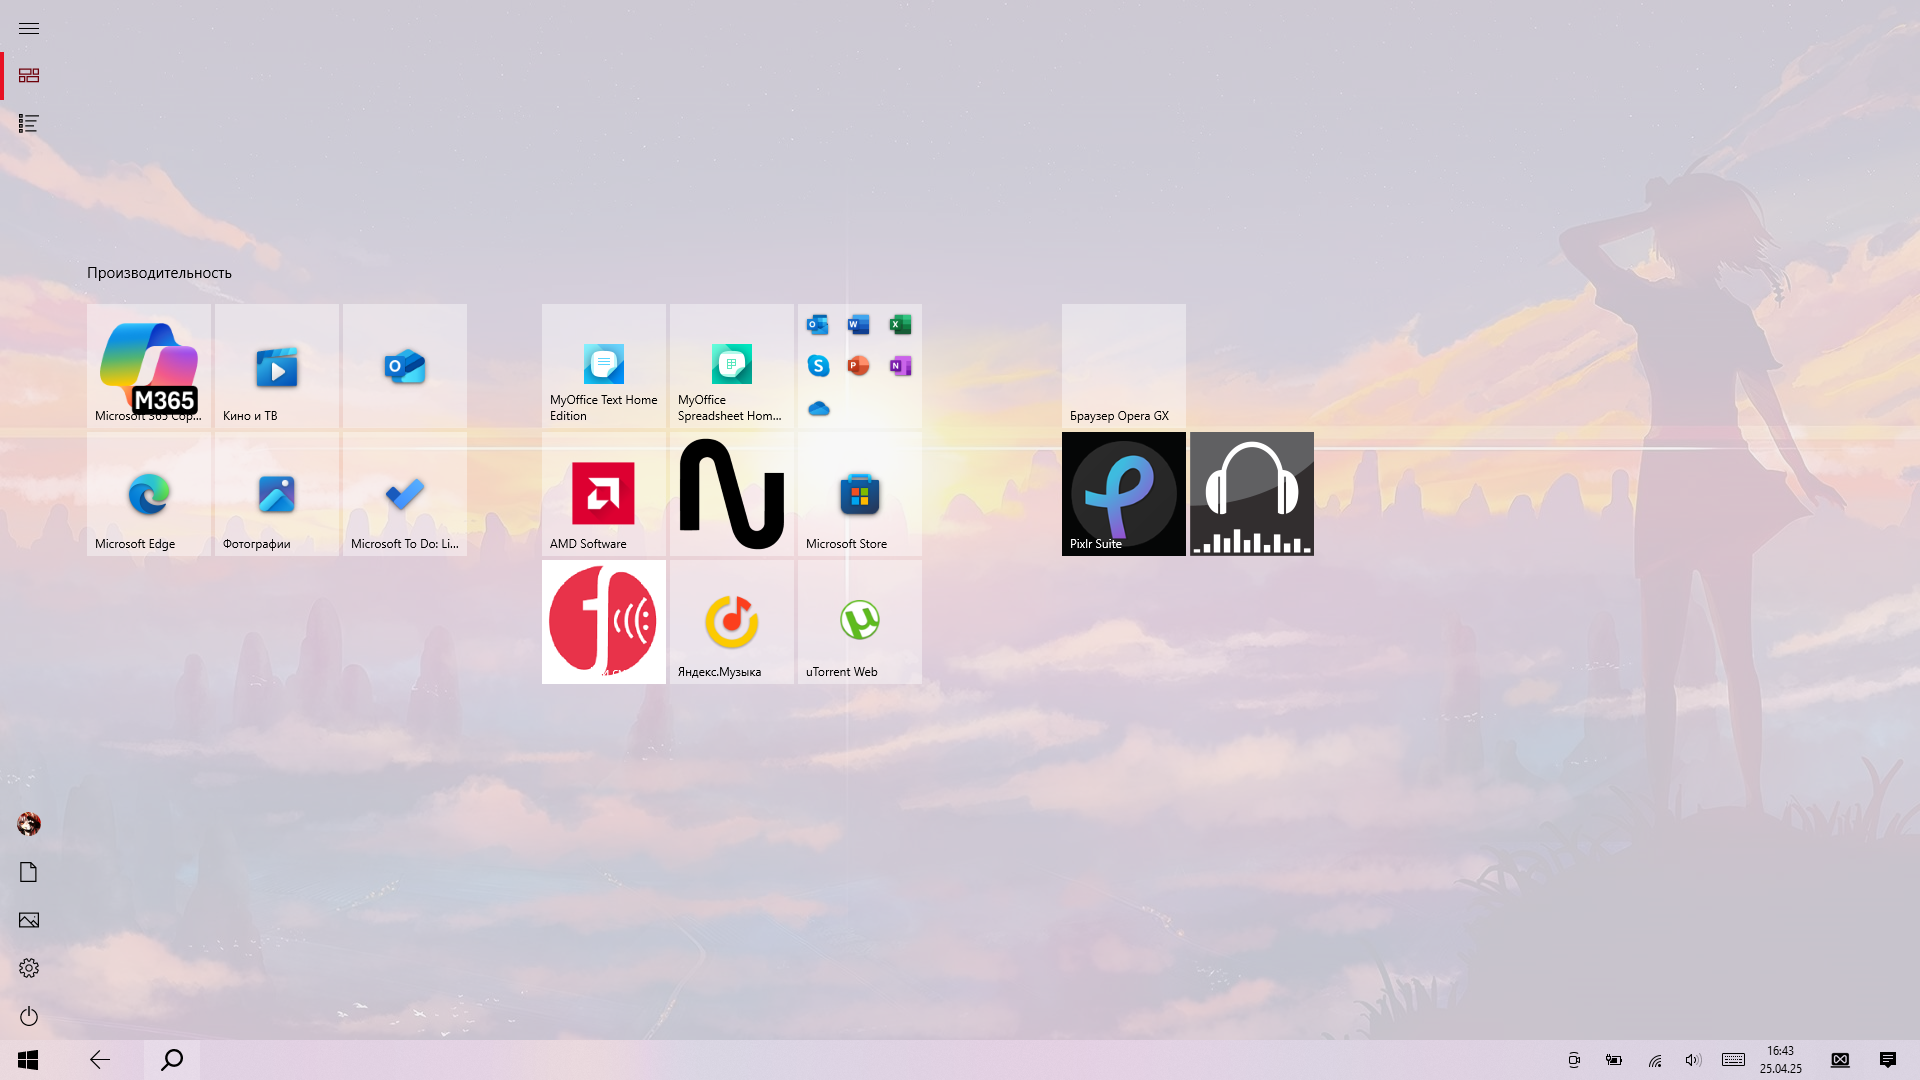This screenshot has height=1080, width=1920.
Task: Open Excel icon in Office folder tile
Action: click(x=900, y=324)
